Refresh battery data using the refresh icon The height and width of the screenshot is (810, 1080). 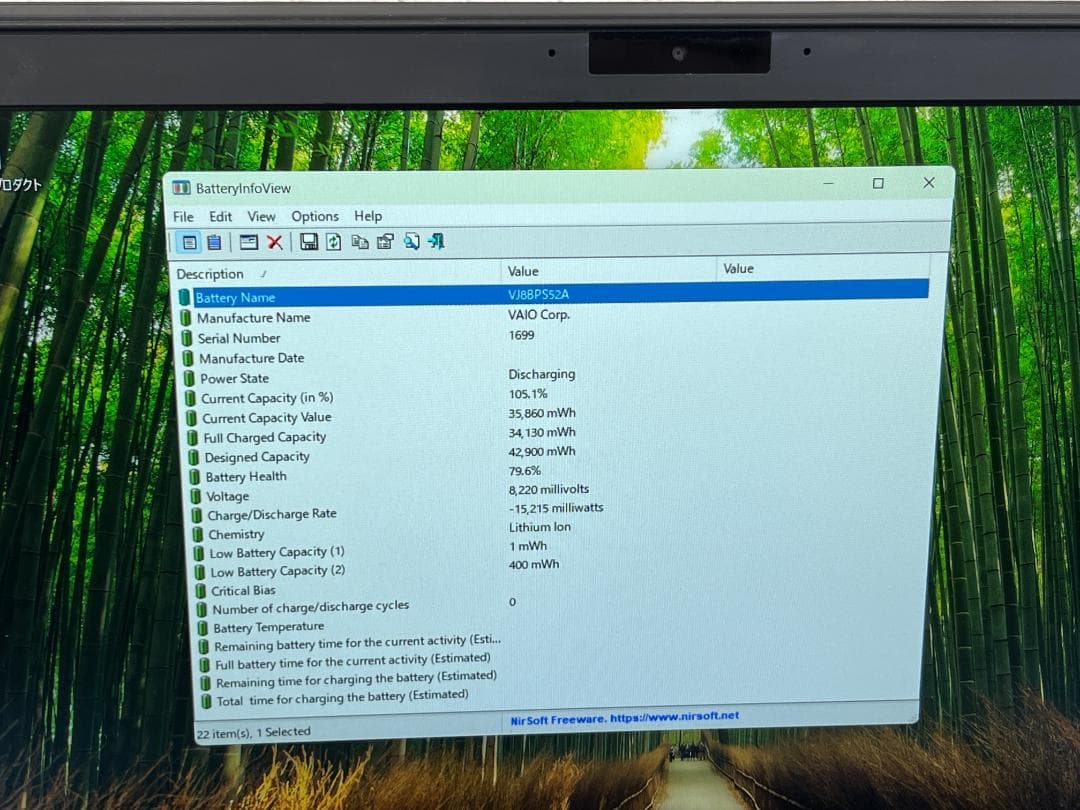click(333, 241)
